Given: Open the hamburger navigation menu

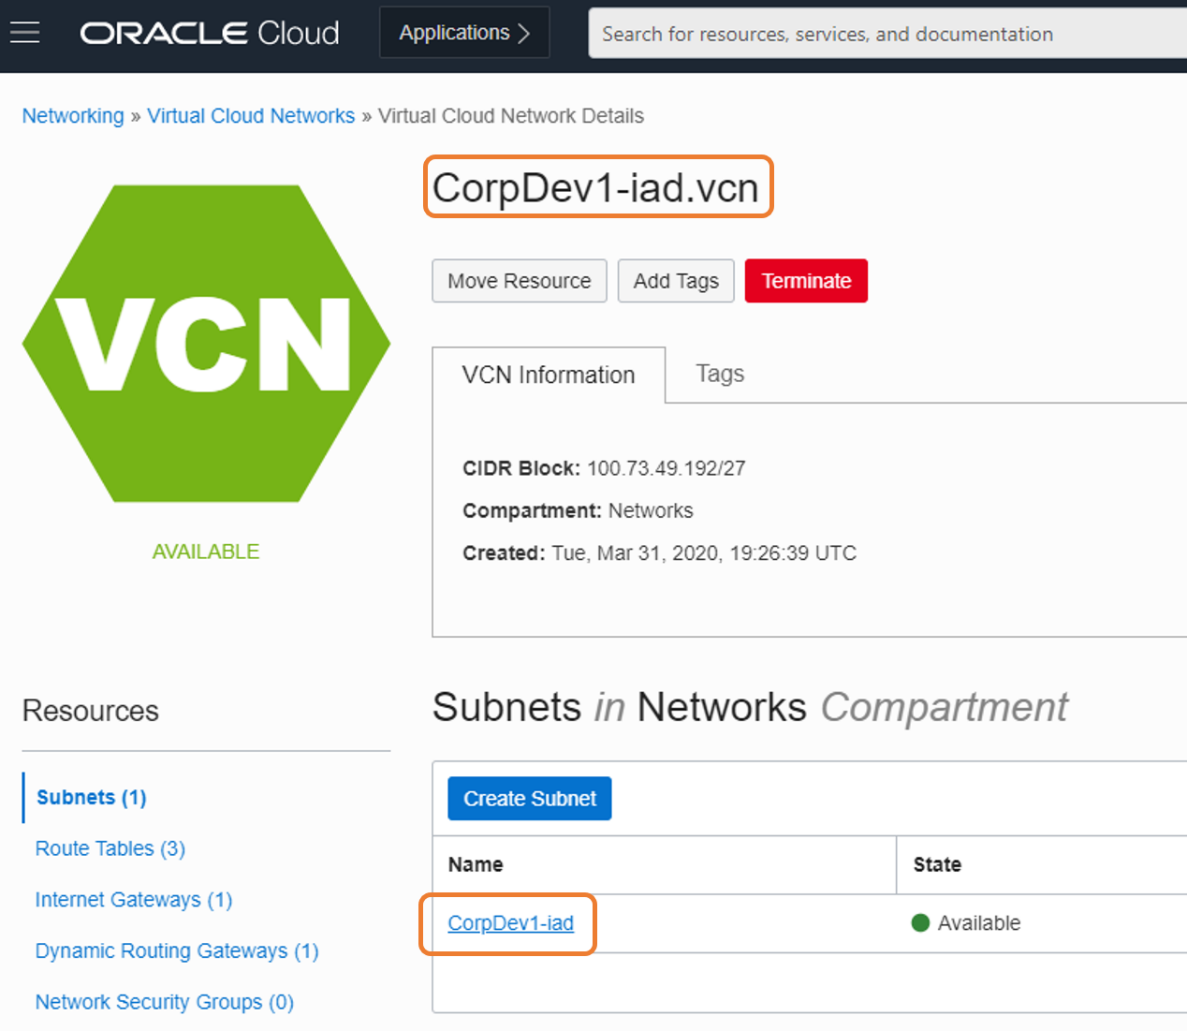Looking at the screenshot, I should pyautogui.click(x=25, y=33).
